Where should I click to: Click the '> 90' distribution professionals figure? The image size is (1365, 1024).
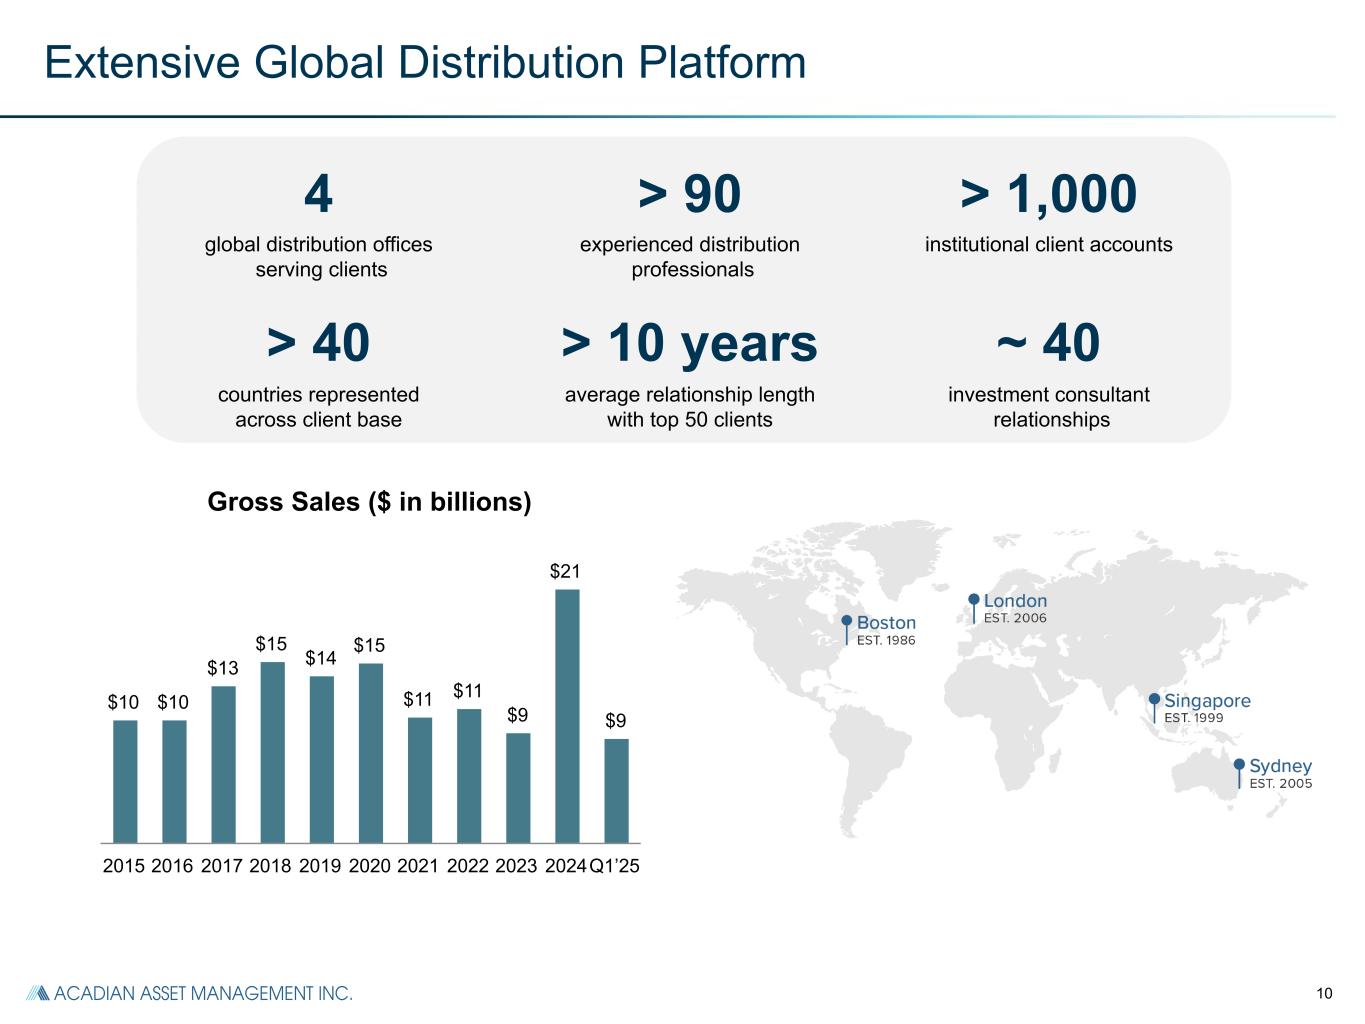689,193
